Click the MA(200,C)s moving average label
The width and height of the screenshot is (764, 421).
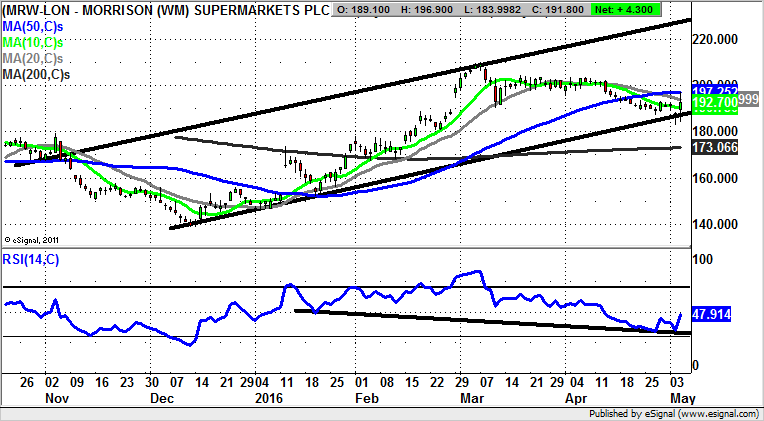[x=36, y=73]
